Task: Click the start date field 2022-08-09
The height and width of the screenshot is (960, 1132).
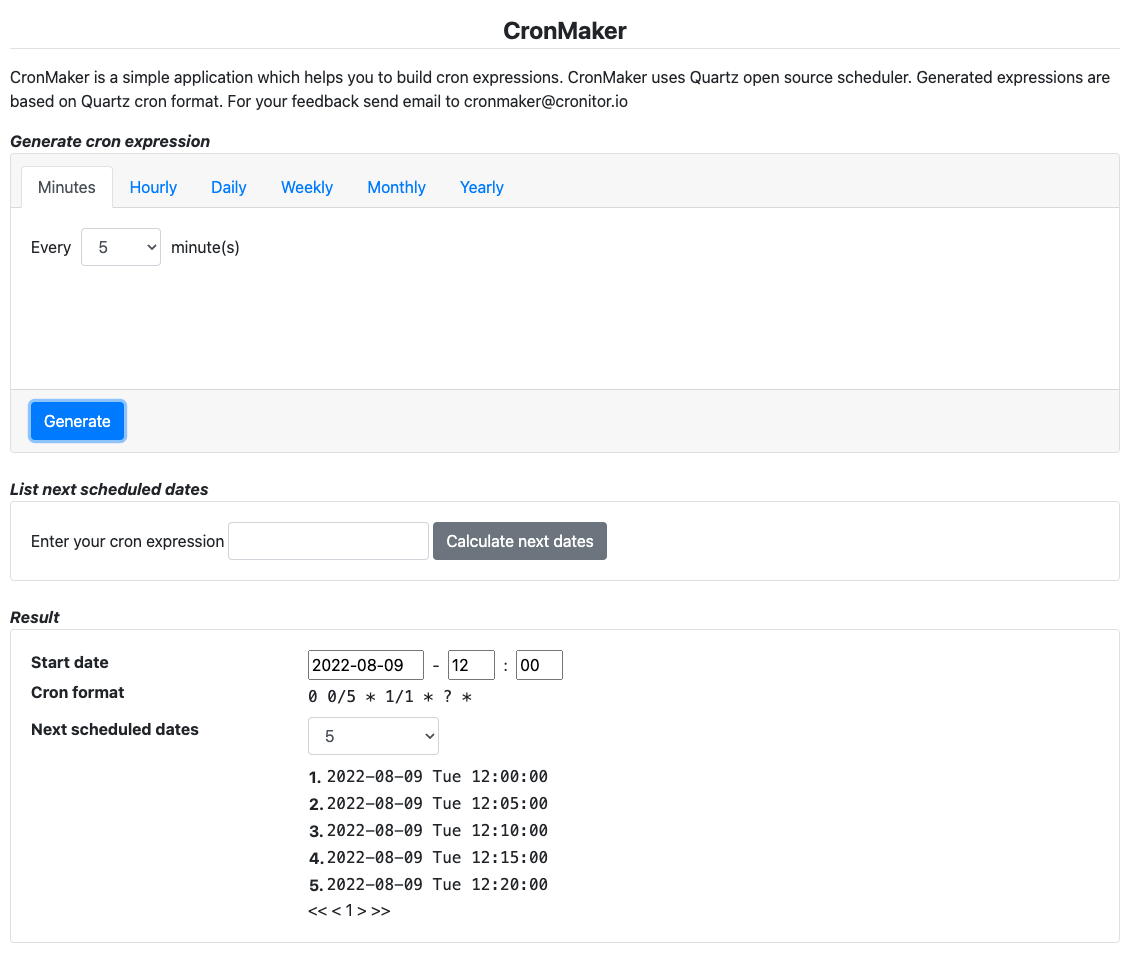Action: tap(365, 665)
